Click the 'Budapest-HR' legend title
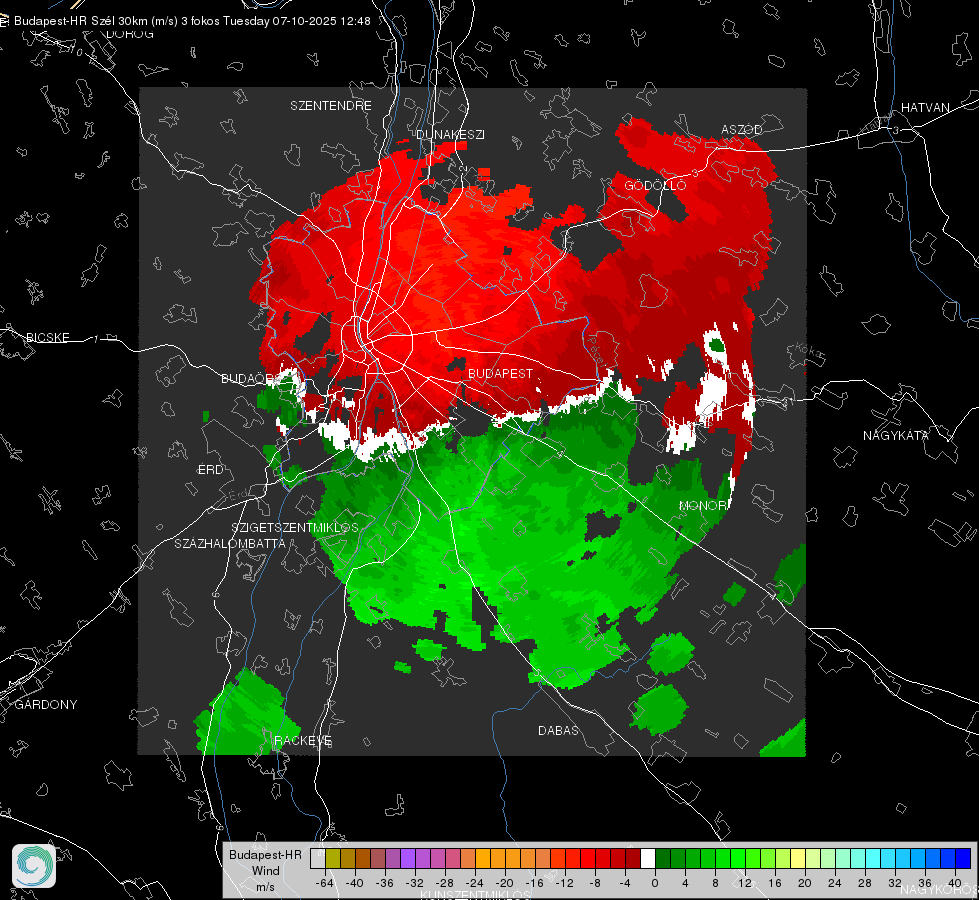This screenshot has height=900, width=979. [x=265, y=855]
